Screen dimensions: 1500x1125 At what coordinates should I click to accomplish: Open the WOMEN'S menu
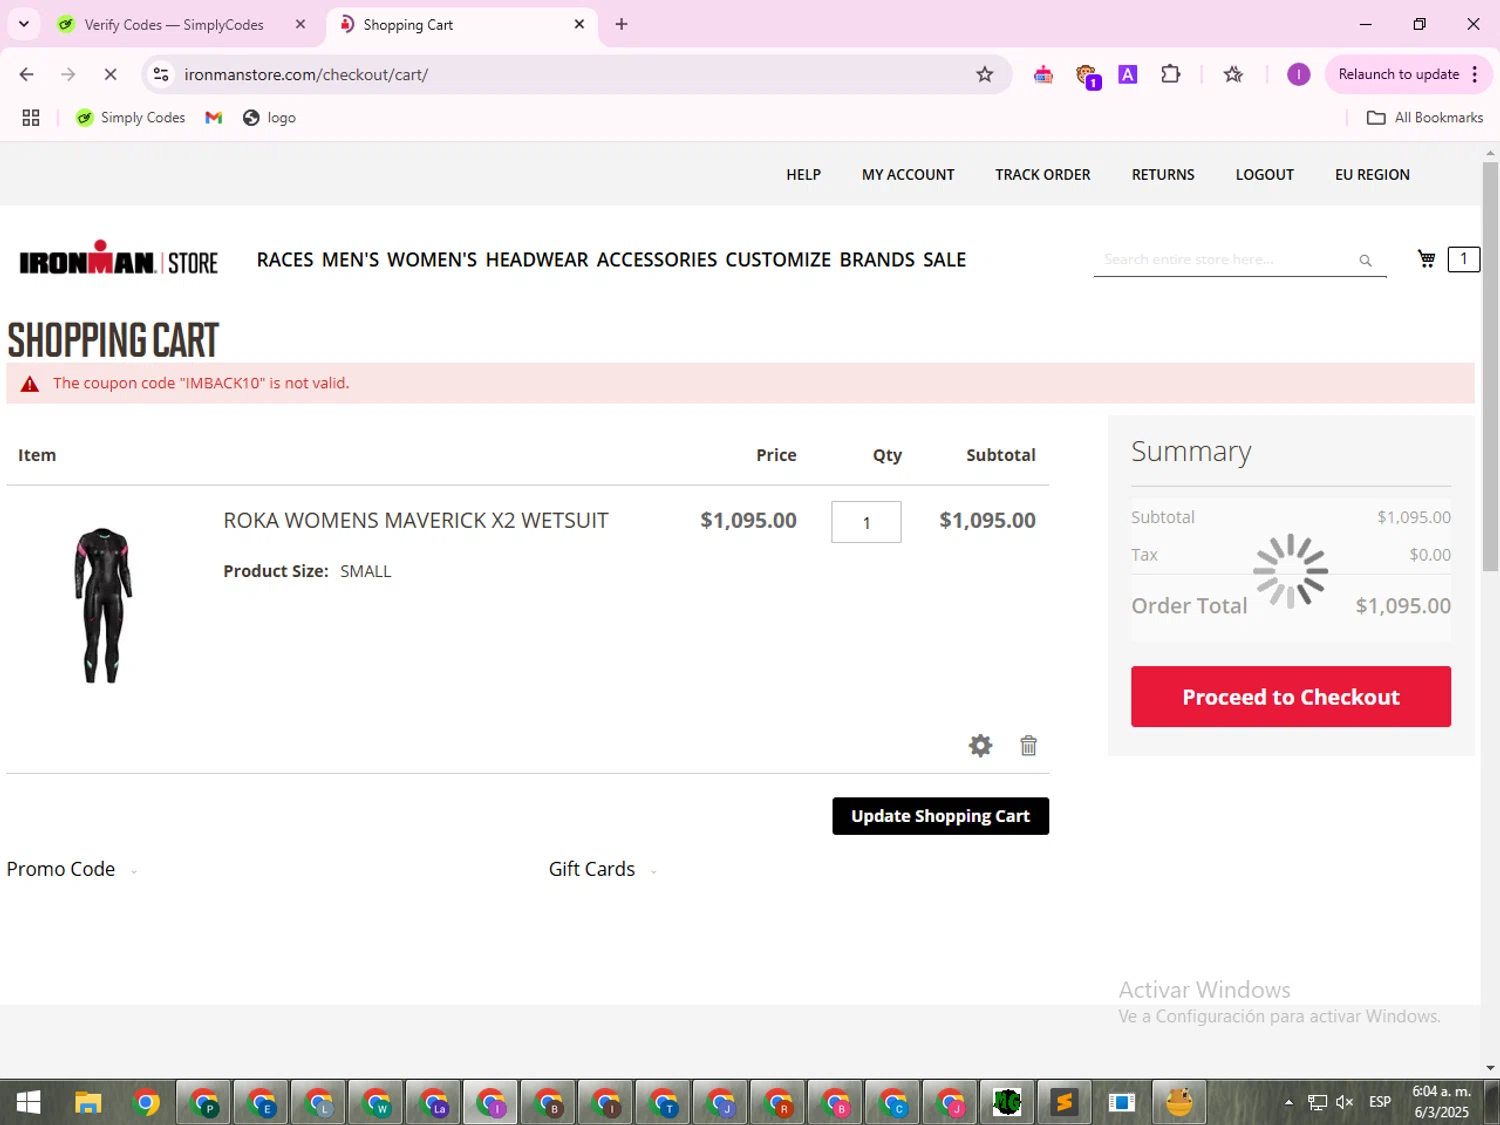tap(432, 260)
